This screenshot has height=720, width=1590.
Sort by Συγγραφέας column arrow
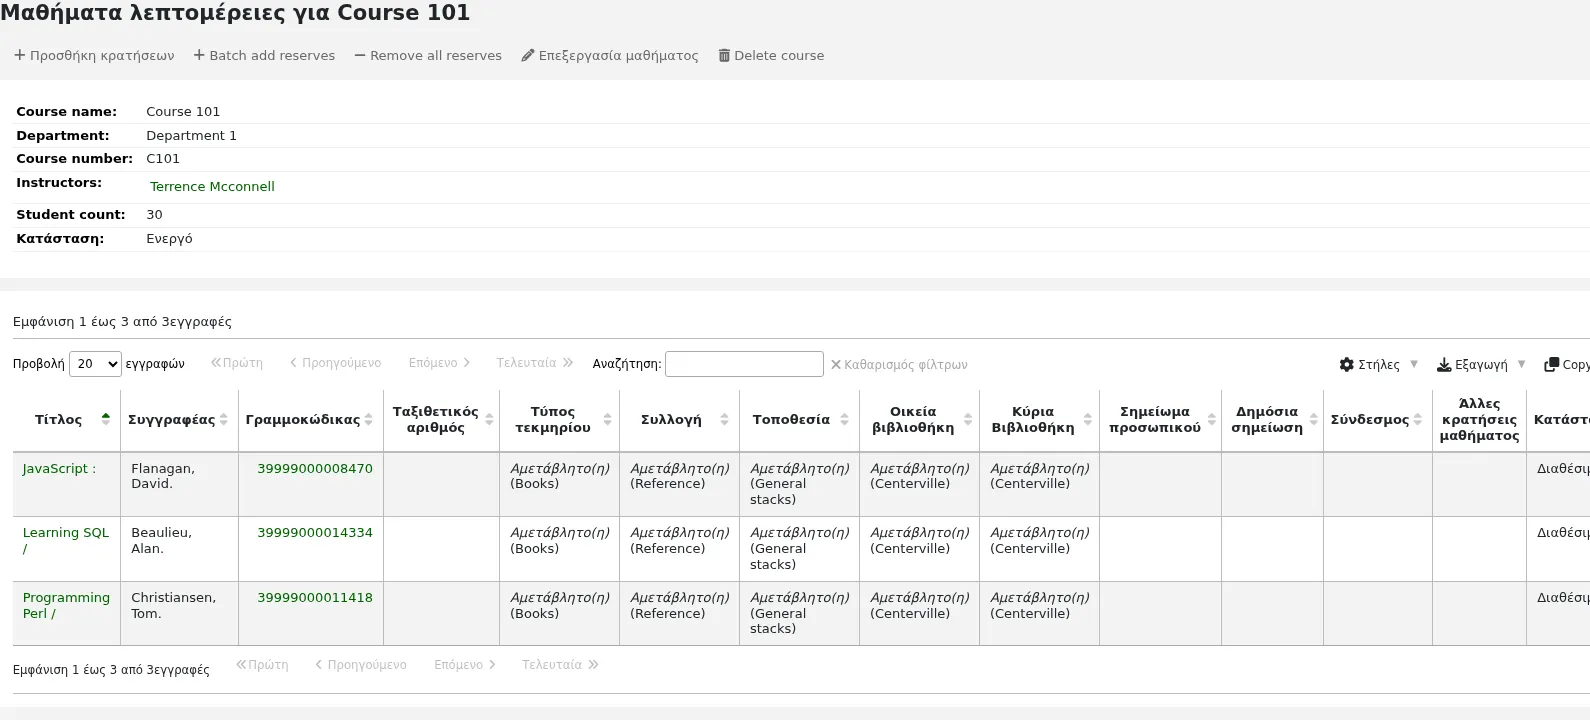point(224,419)
